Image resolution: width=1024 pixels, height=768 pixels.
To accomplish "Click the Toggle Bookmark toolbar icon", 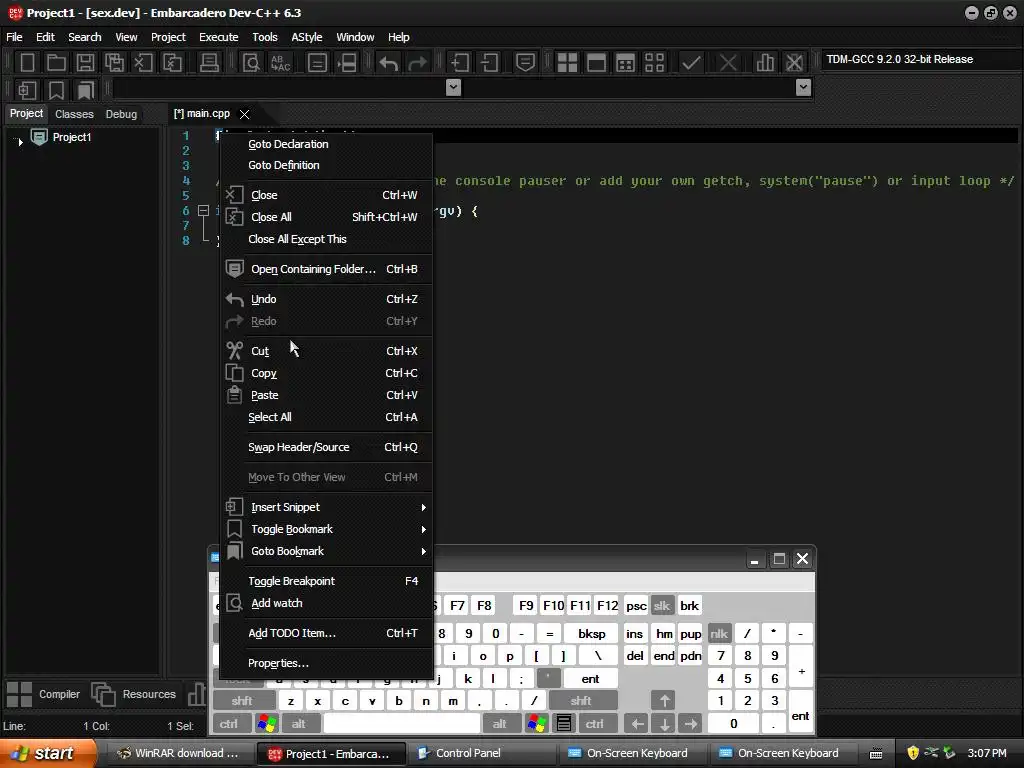I will [x=56, y=90].
